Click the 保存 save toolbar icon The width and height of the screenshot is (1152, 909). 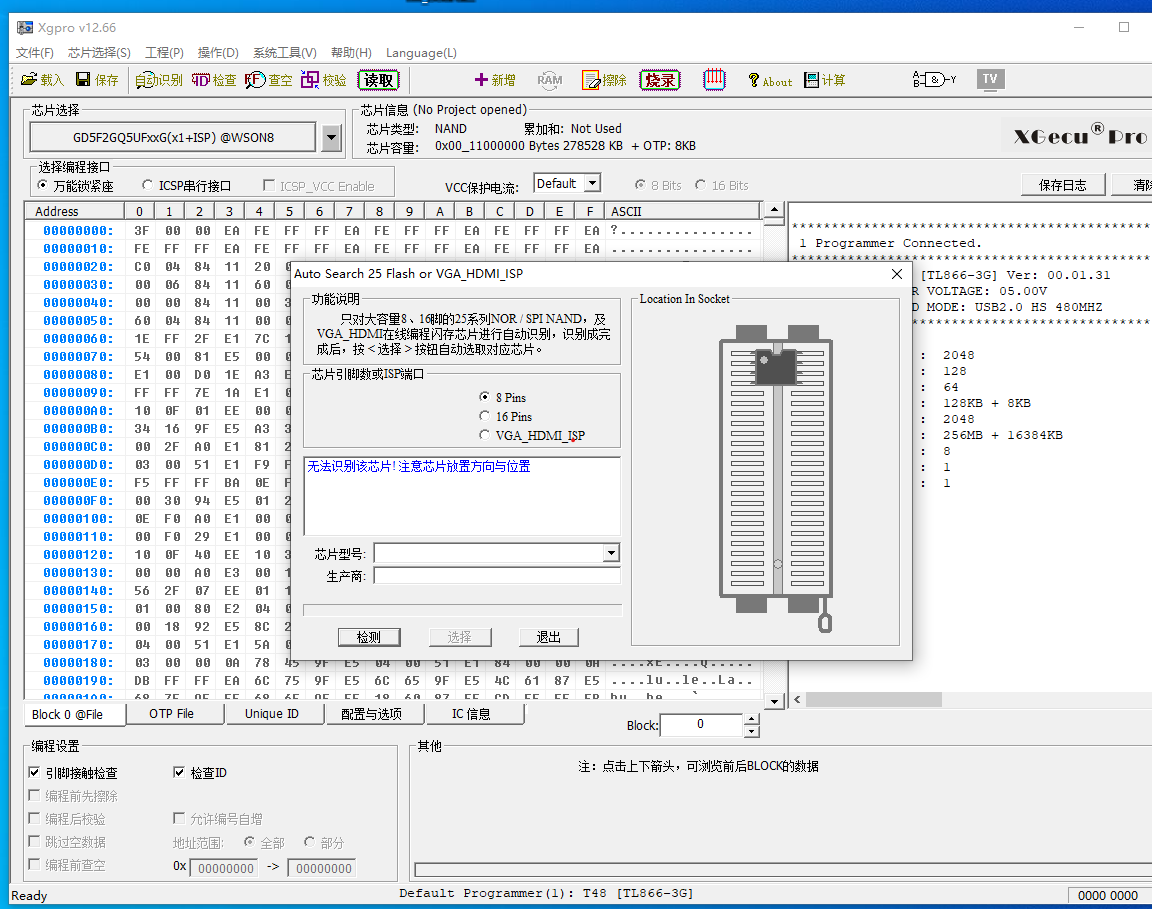pos(97,80)
